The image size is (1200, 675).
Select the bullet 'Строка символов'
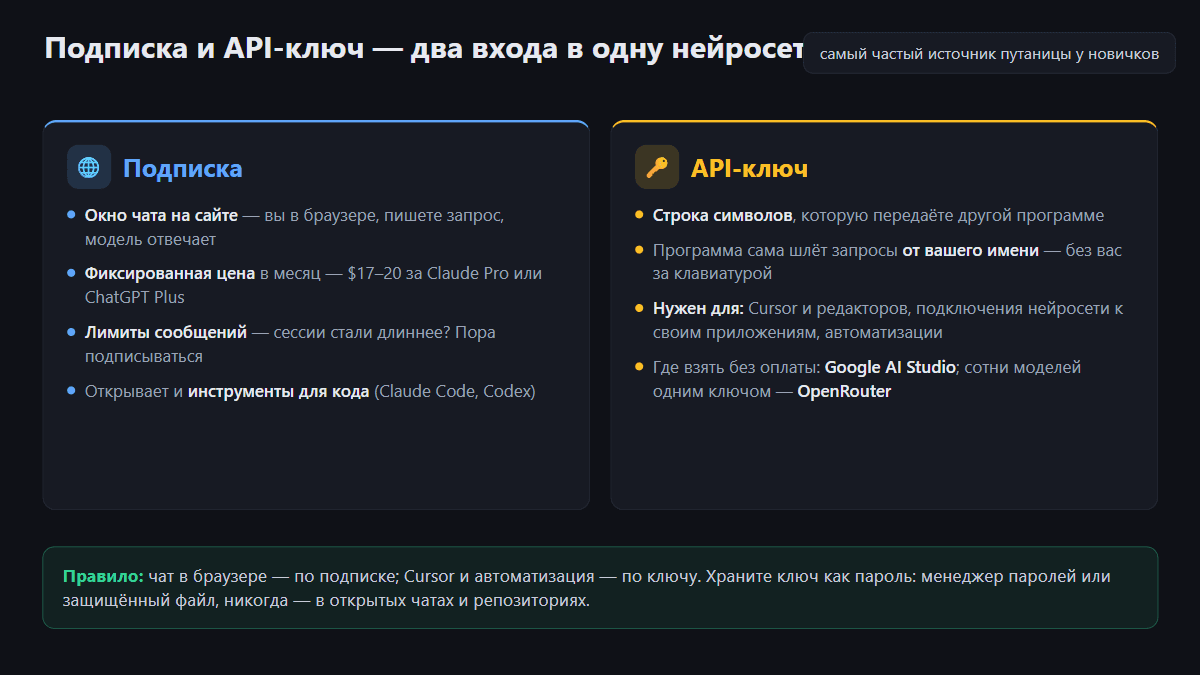click(x=870, y=215)
